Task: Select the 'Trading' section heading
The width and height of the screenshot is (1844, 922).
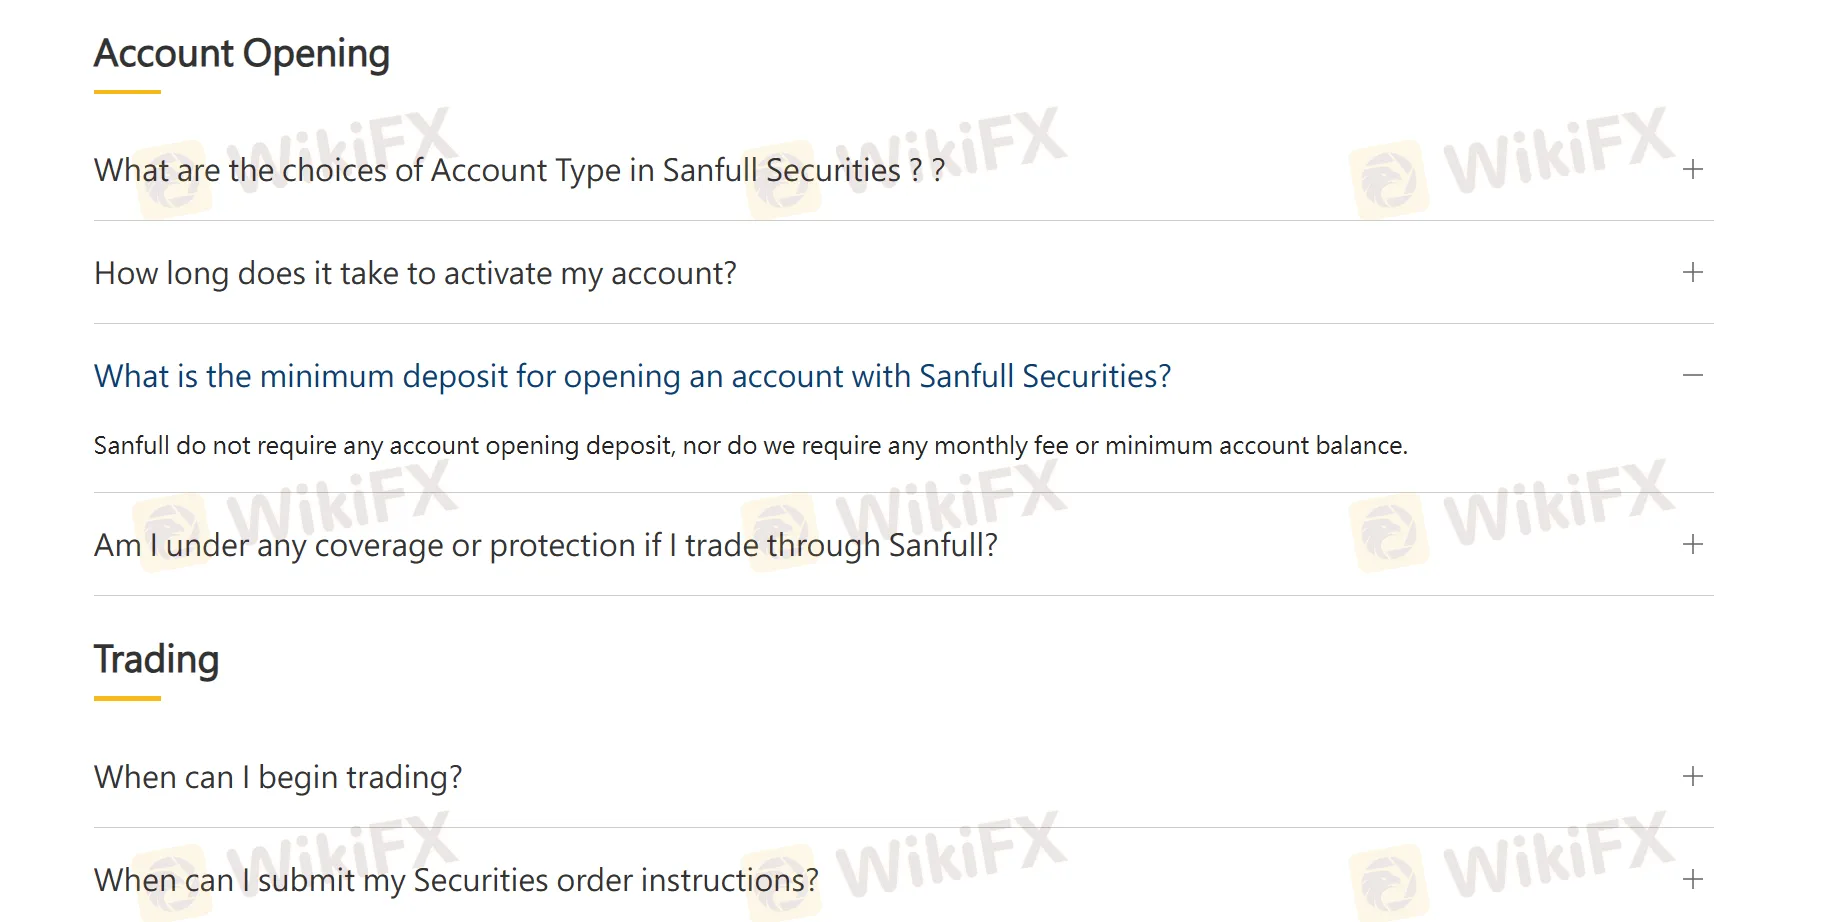Action: (x=156, y=659)
